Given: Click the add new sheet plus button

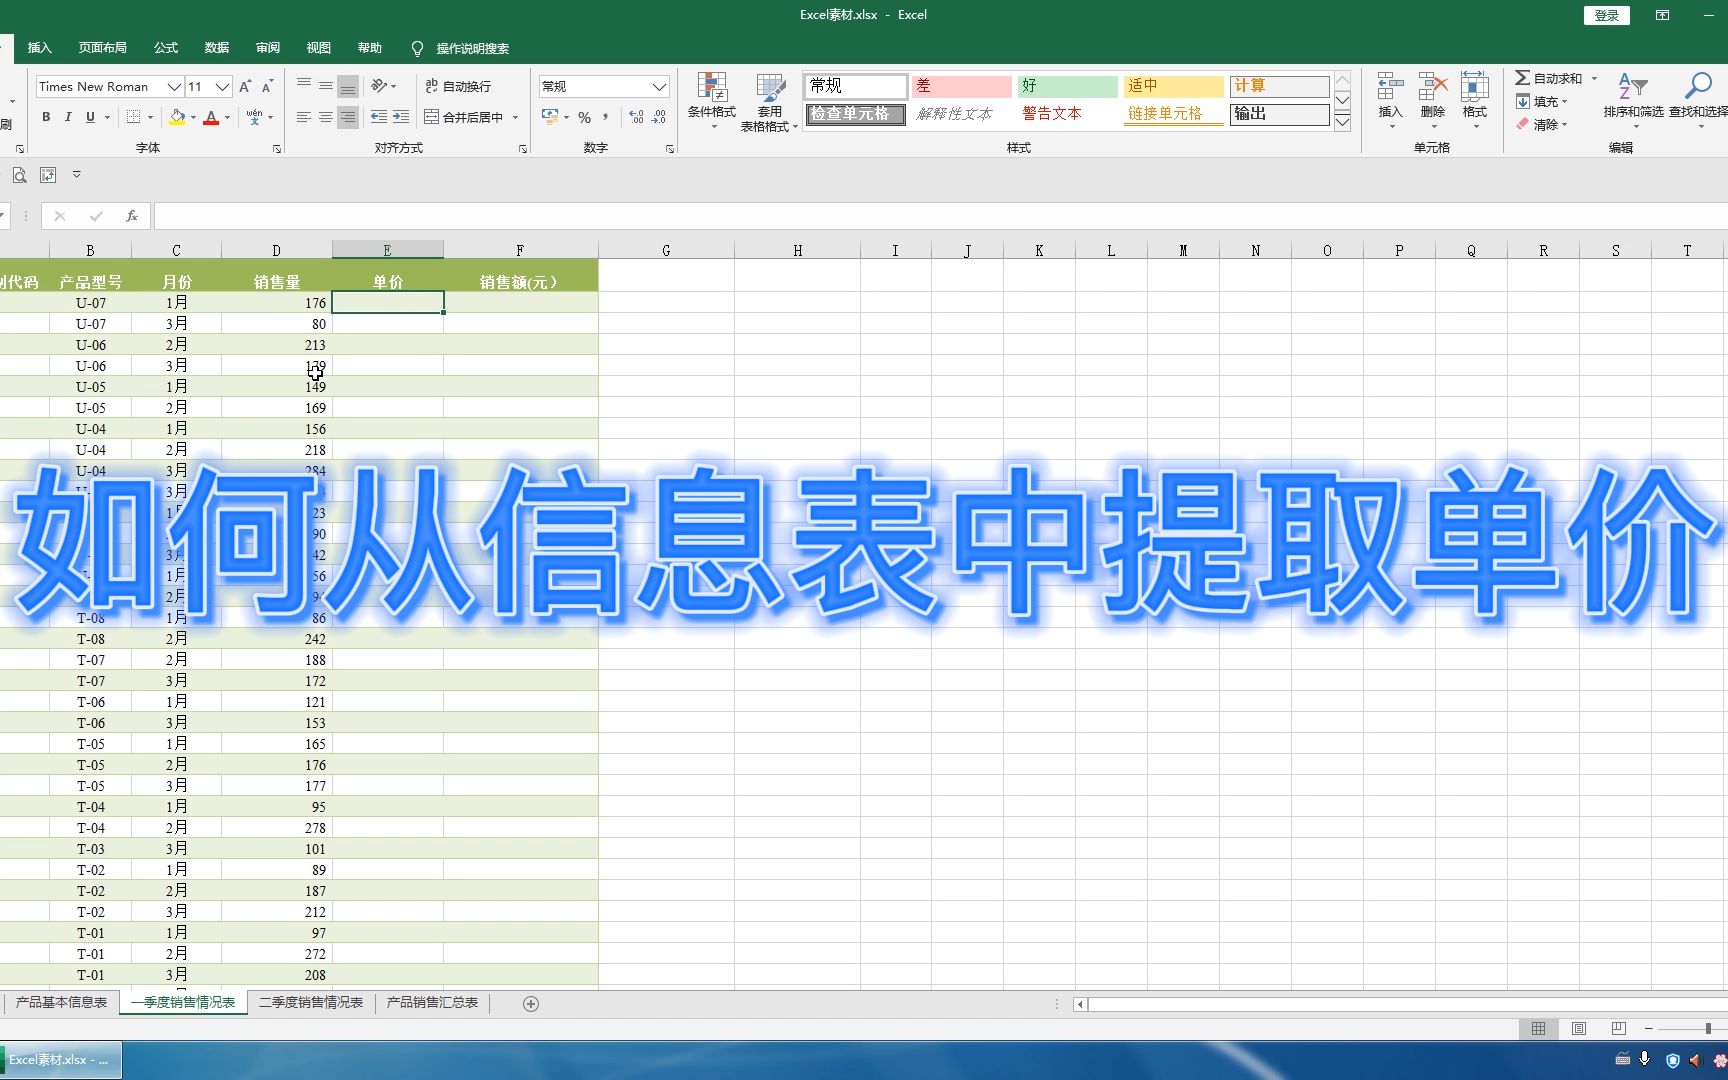Looking at the screenshot, I should 531,1003.
